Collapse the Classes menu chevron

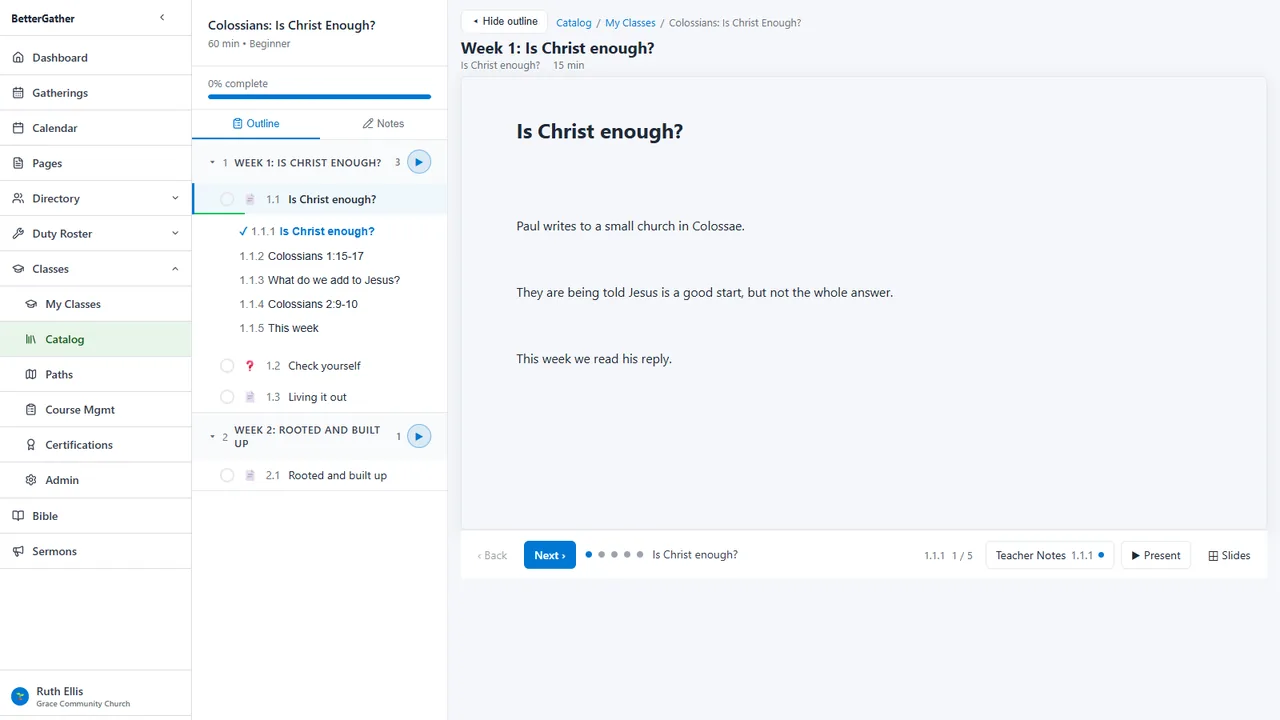pyautogui.click(x=175, y=269)
